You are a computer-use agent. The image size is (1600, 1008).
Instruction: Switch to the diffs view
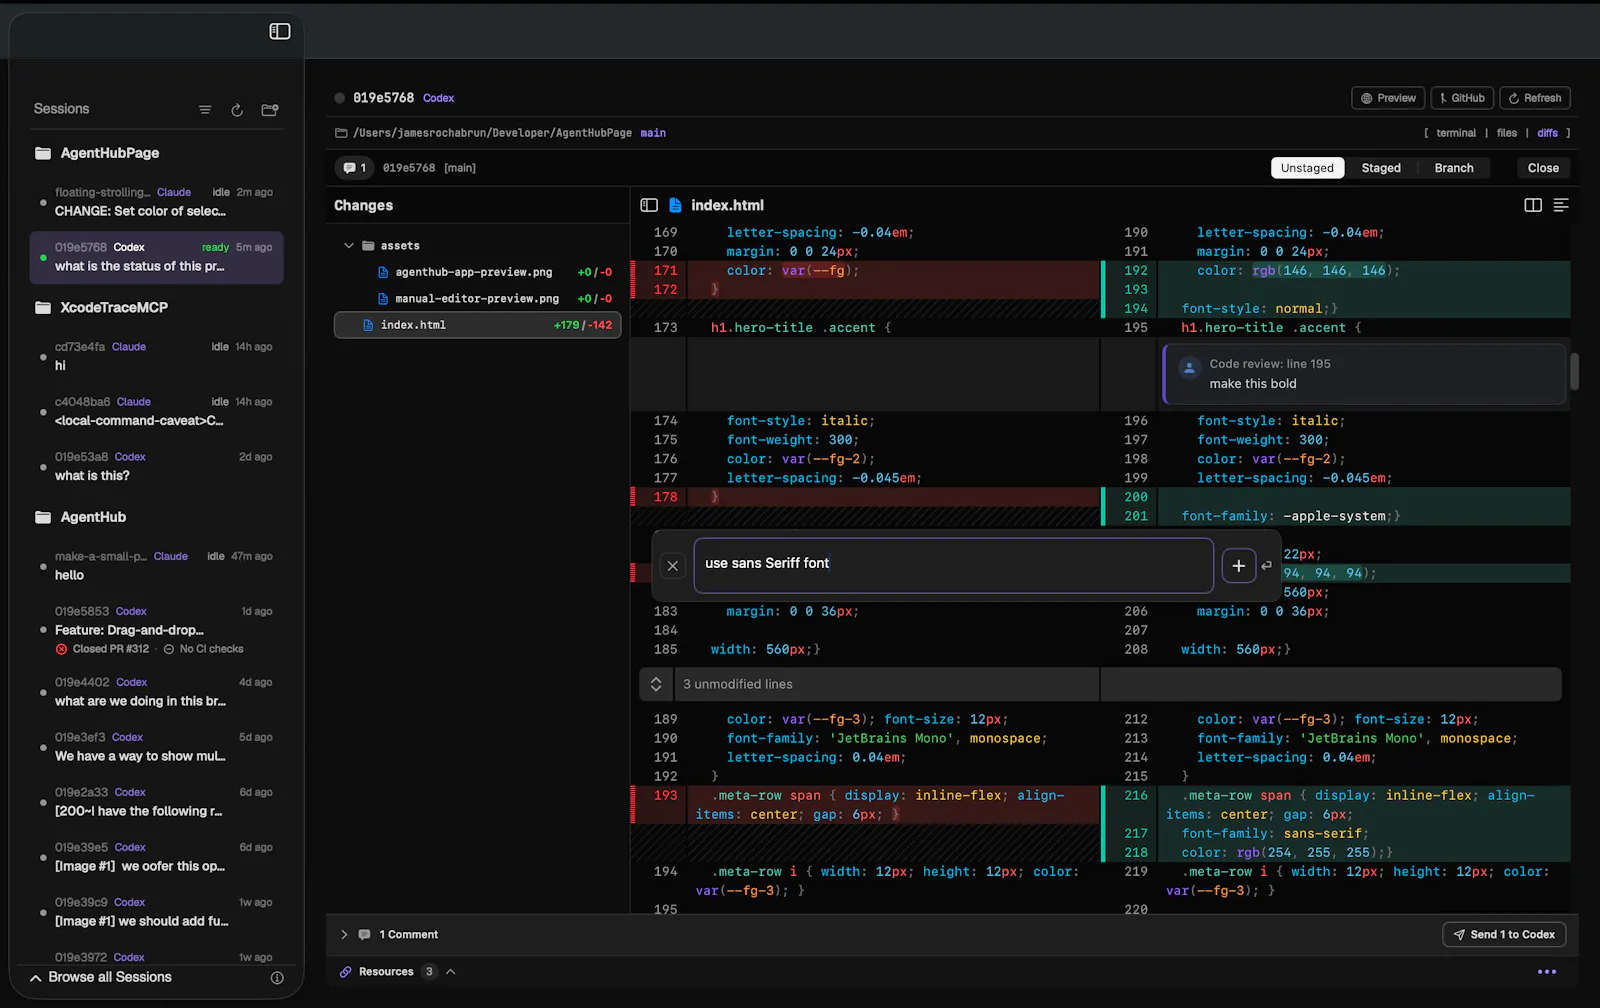[x=1548, y=133]
